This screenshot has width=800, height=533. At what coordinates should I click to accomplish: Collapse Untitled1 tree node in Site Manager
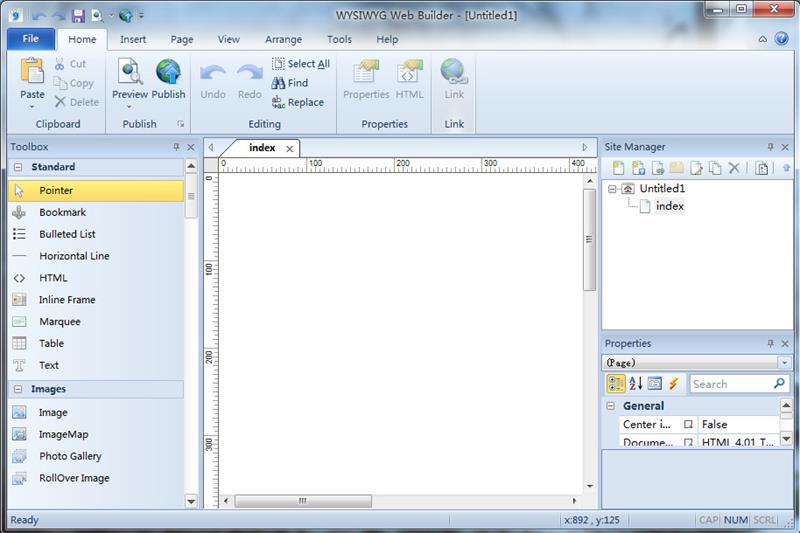pyautogui.click(x=612, y=189)
